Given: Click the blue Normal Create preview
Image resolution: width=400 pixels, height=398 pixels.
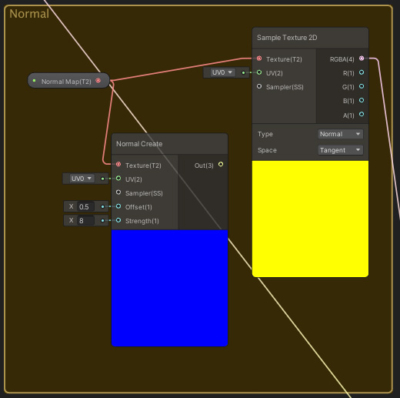Looking at the screenshot, I should point(170,288).
